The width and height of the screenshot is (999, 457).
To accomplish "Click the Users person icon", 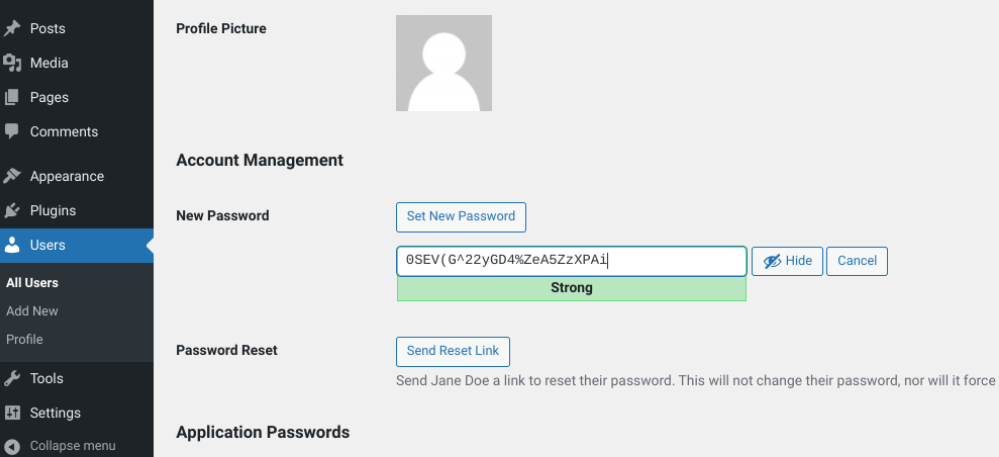I will click(x=12, y=245).
